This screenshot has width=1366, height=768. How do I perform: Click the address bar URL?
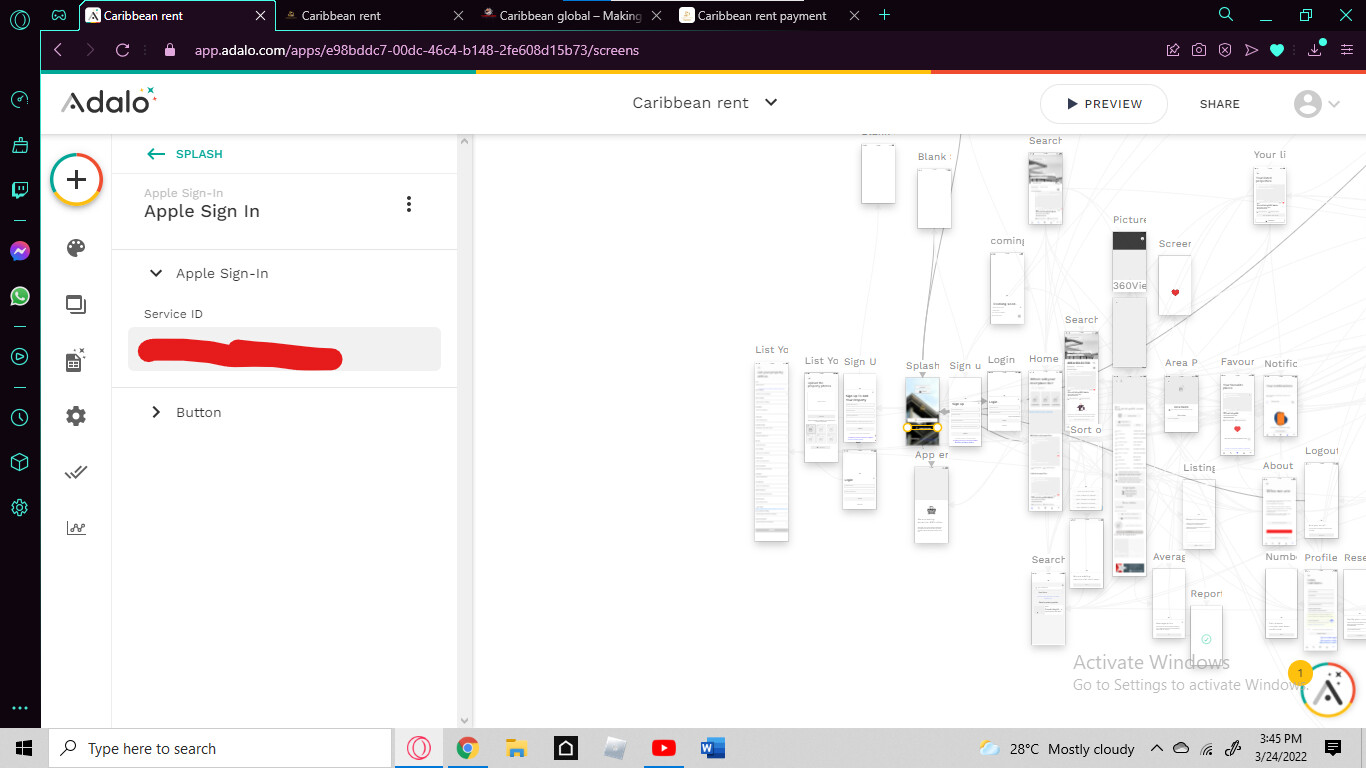416,50
